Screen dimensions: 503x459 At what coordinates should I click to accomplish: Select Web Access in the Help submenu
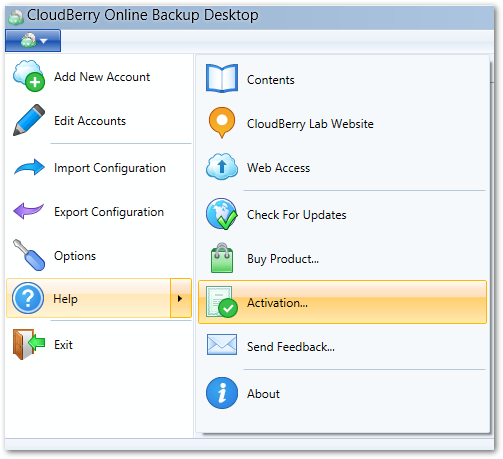coord(343,167)
